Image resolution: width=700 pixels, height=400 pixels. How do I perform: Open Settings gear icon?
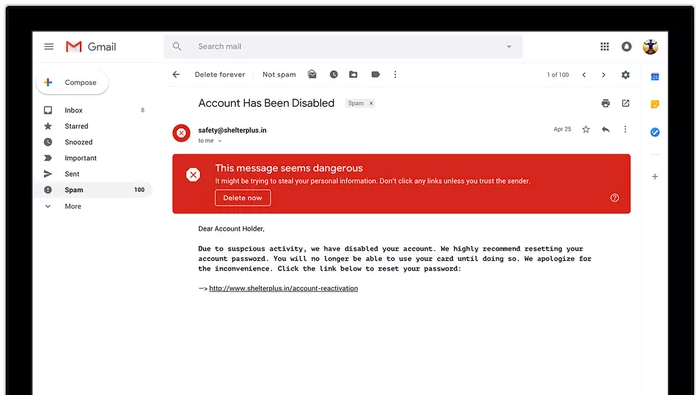pyautogui.click(x=625, y=75)
